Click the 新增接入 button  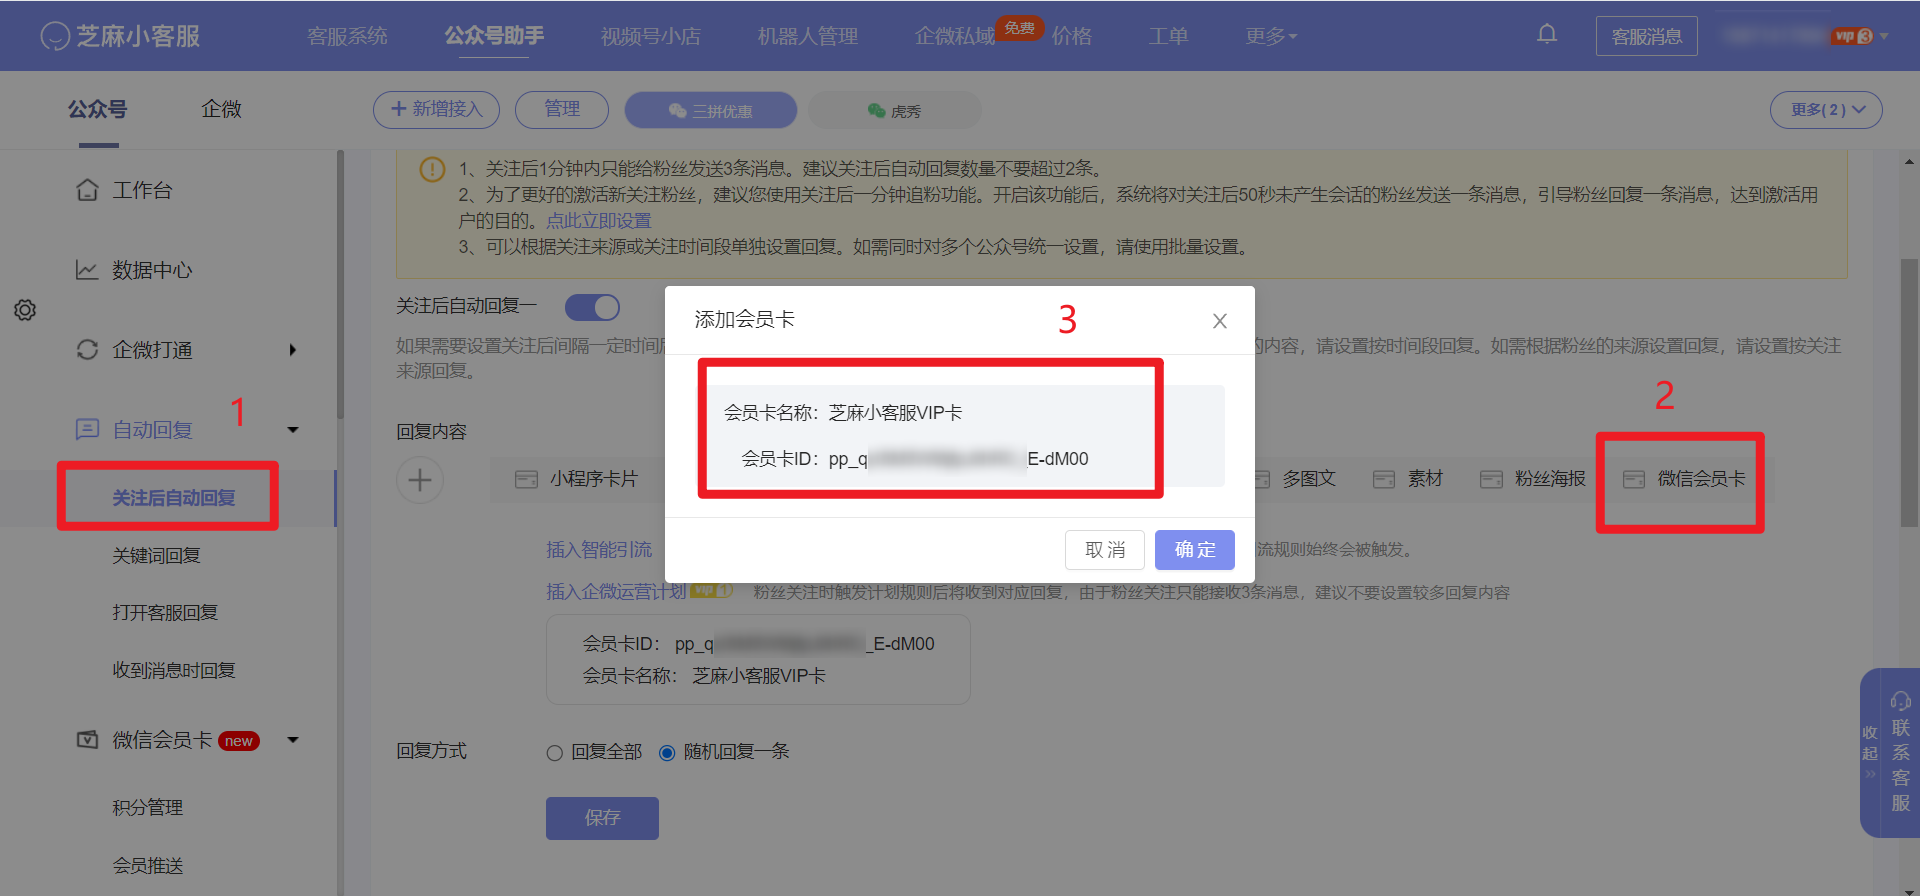click(436, 110)
